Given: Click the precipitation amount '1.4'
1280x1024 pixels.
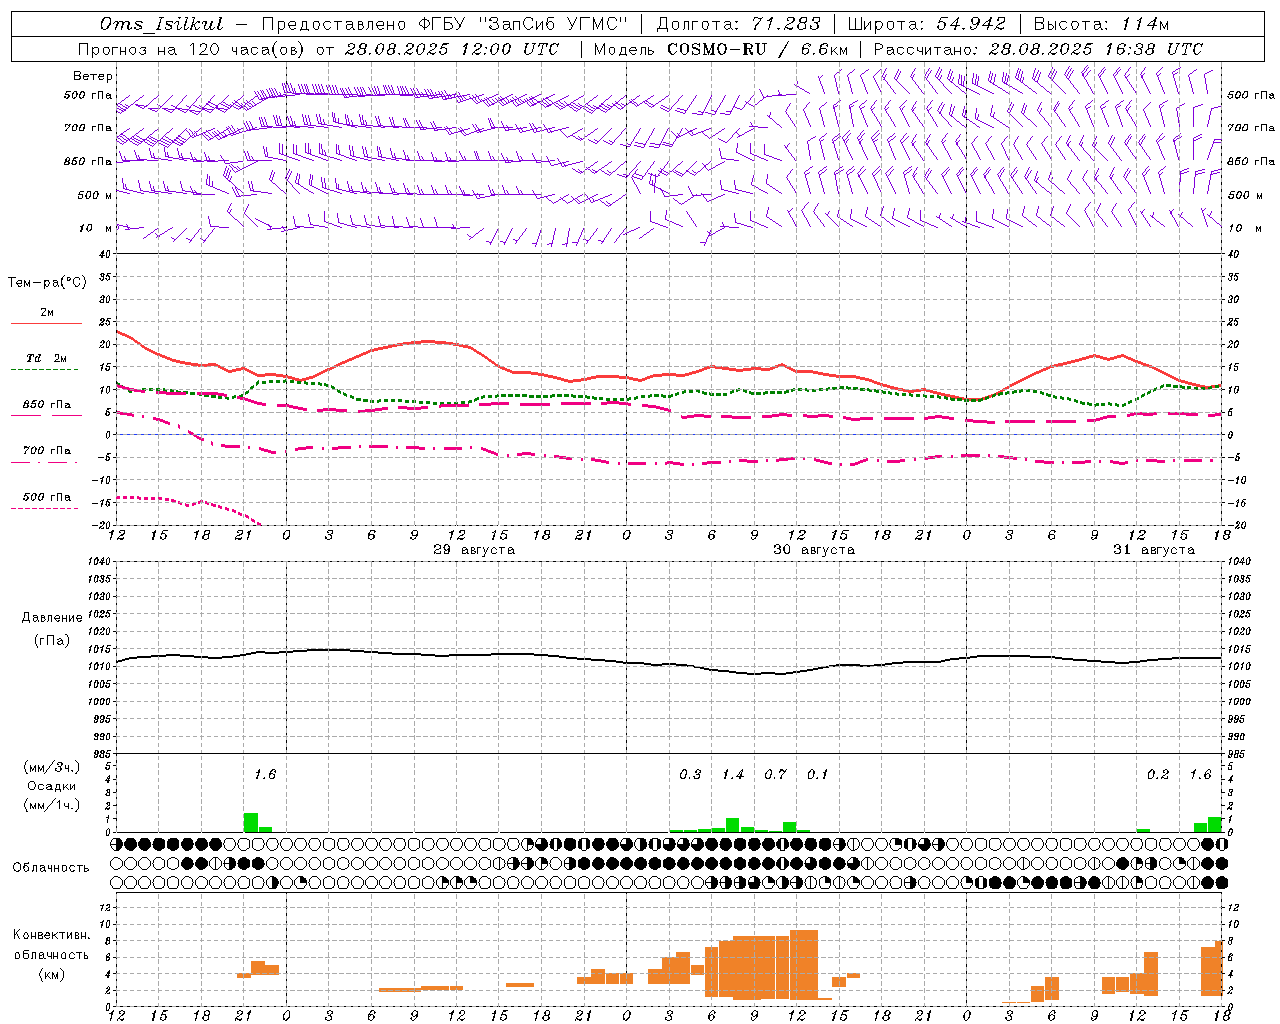Looking at the screenshot, I should click(x=733, y=775).
